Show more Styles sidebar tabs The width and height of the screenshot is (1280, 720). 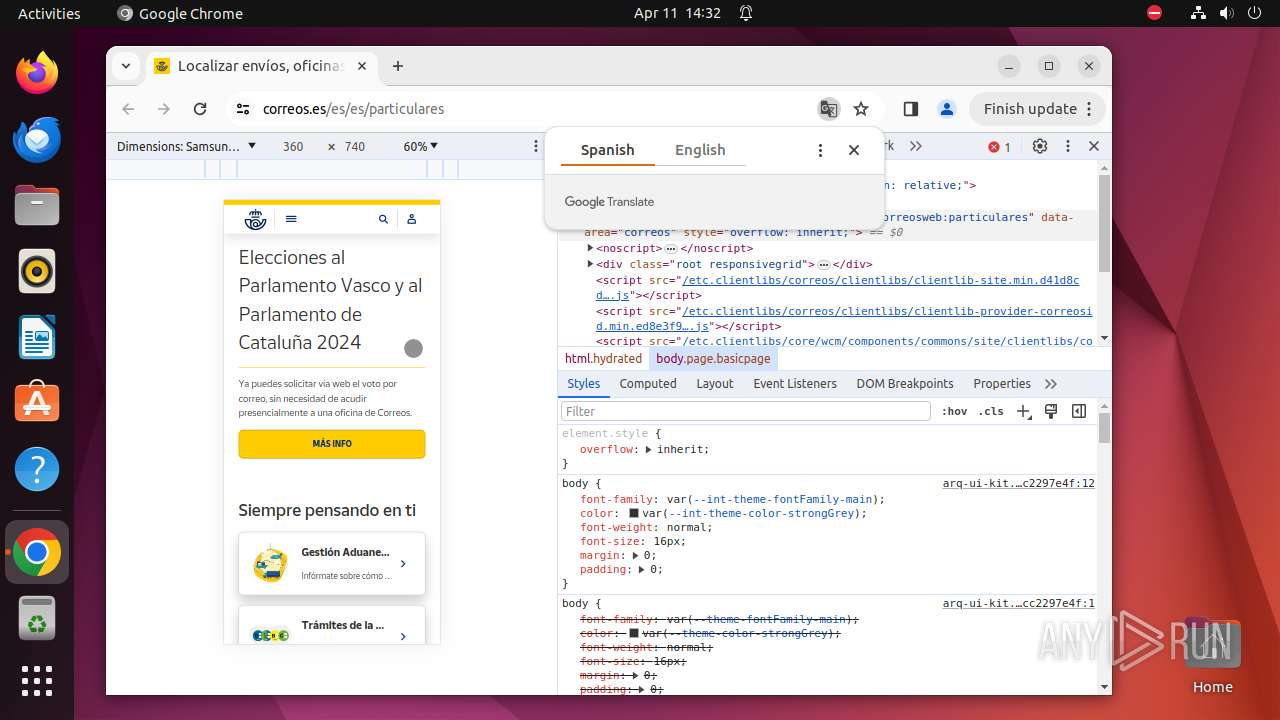1051,384
